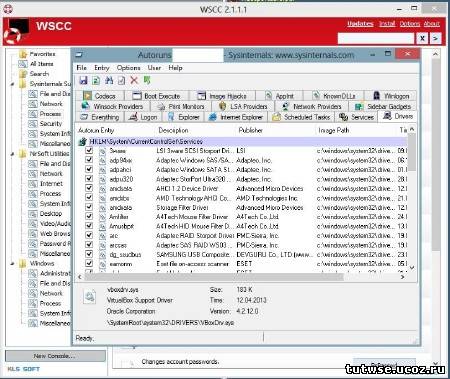Collapse the Windows tree node

click(x=13, y=264)
